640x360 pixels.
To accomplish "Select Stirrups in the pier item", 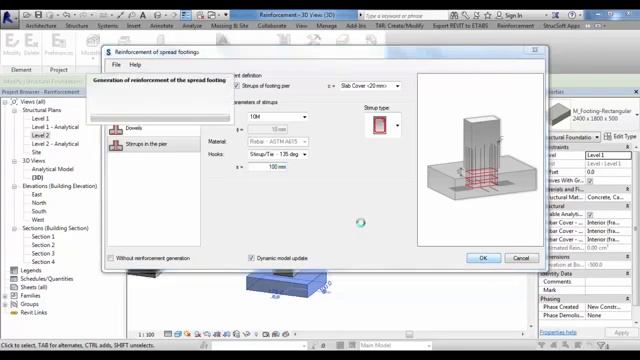I will pyautogui.click(x=154, y=144).
